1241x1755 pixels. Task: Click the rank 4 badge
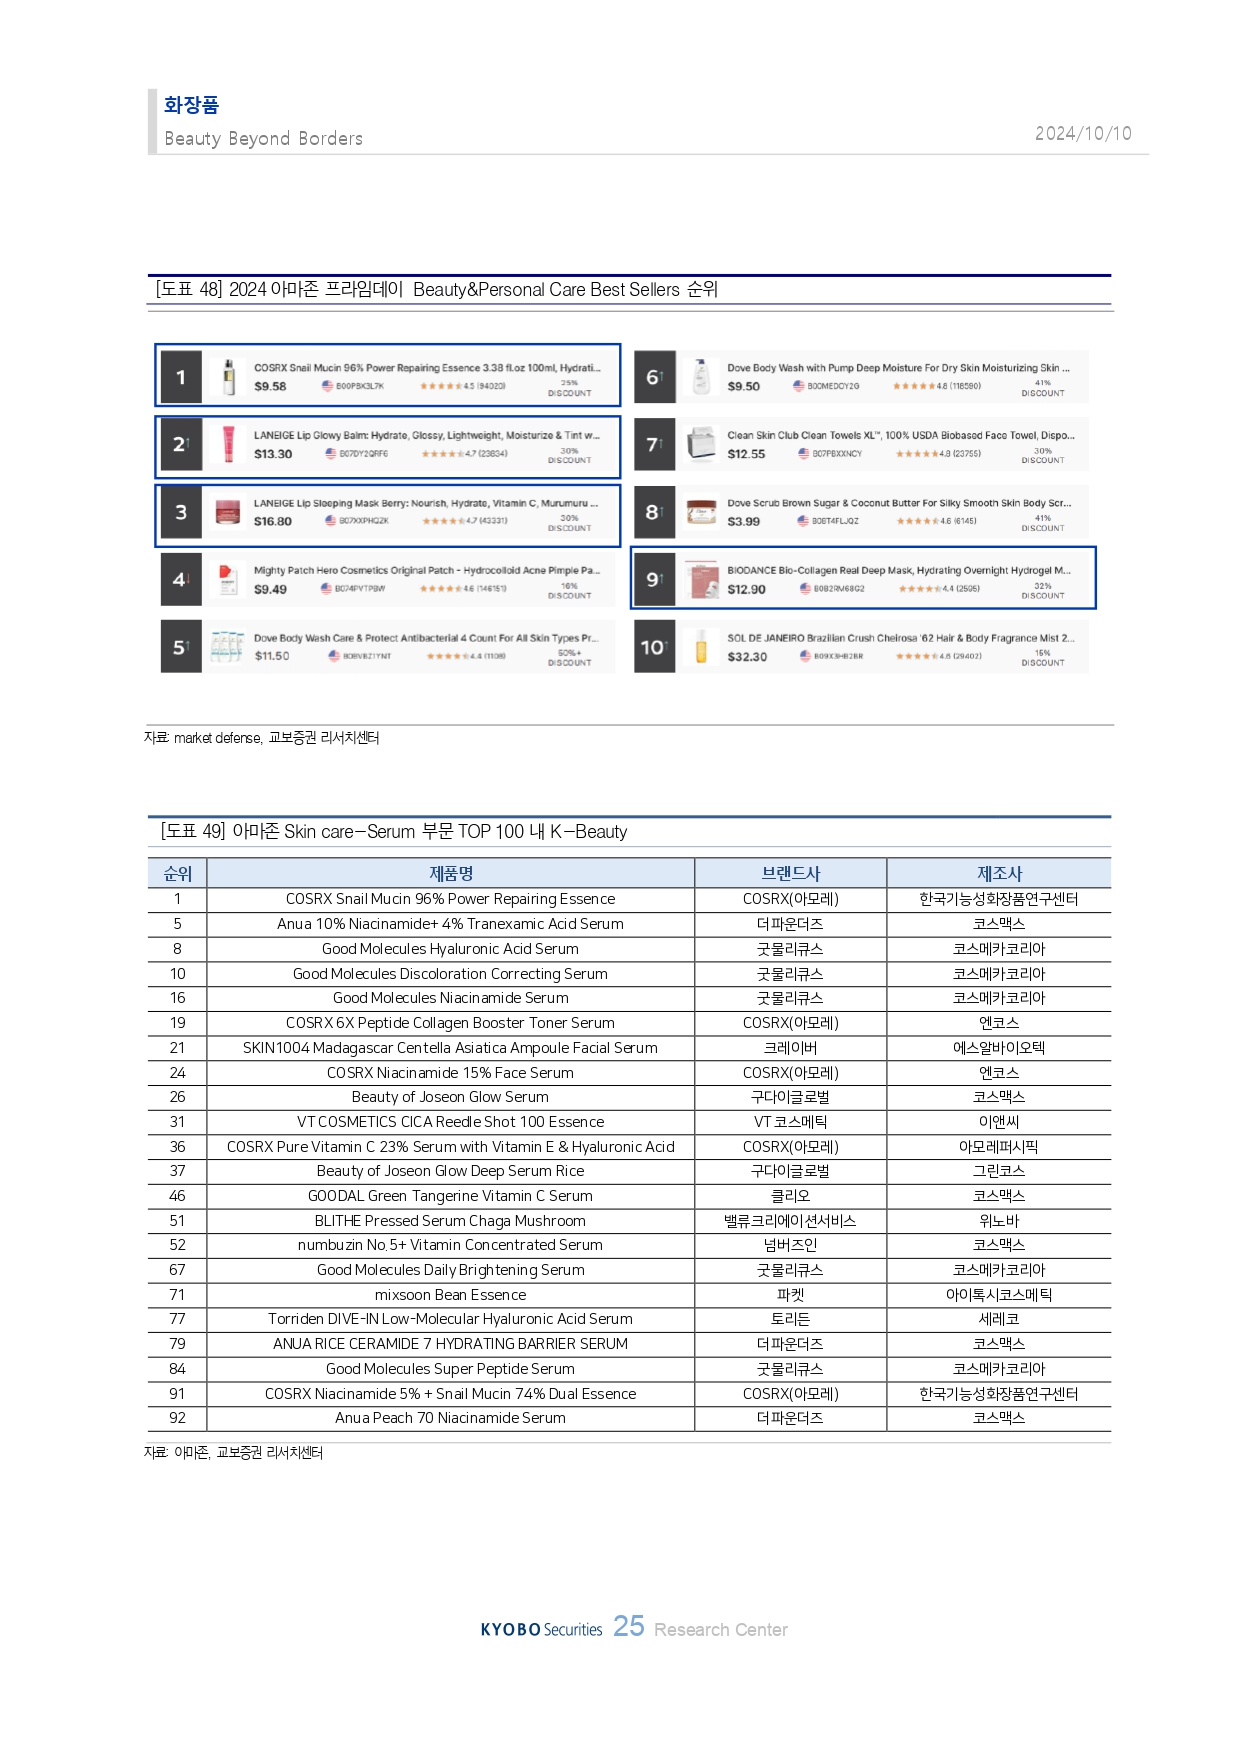181,579
